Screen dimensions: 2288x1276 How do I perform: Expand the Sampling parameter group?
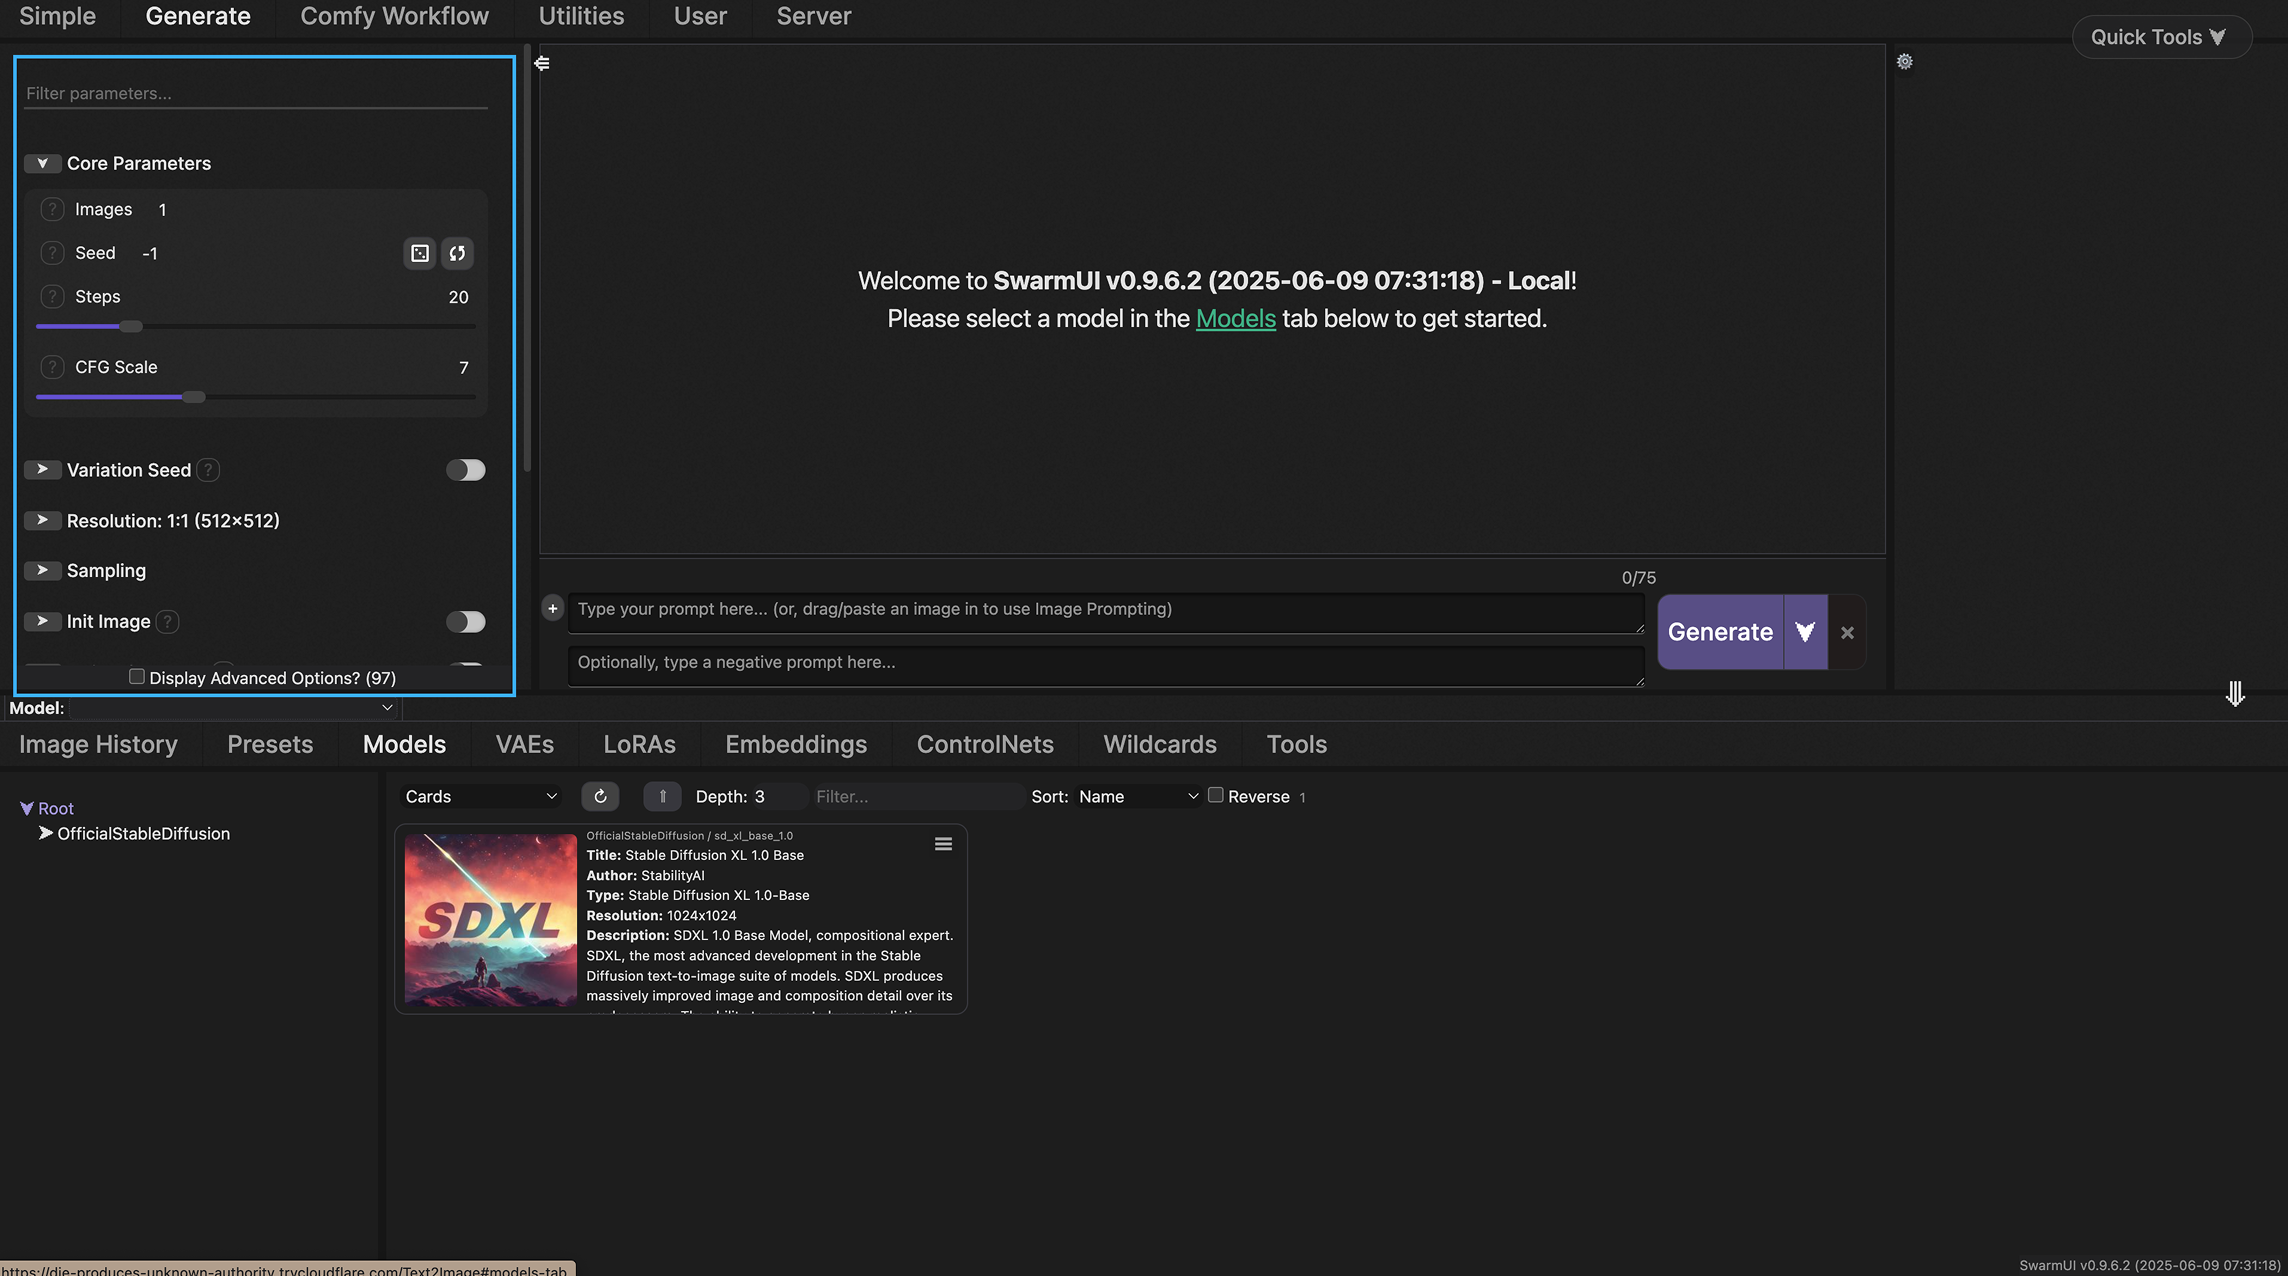pos(42,571)
